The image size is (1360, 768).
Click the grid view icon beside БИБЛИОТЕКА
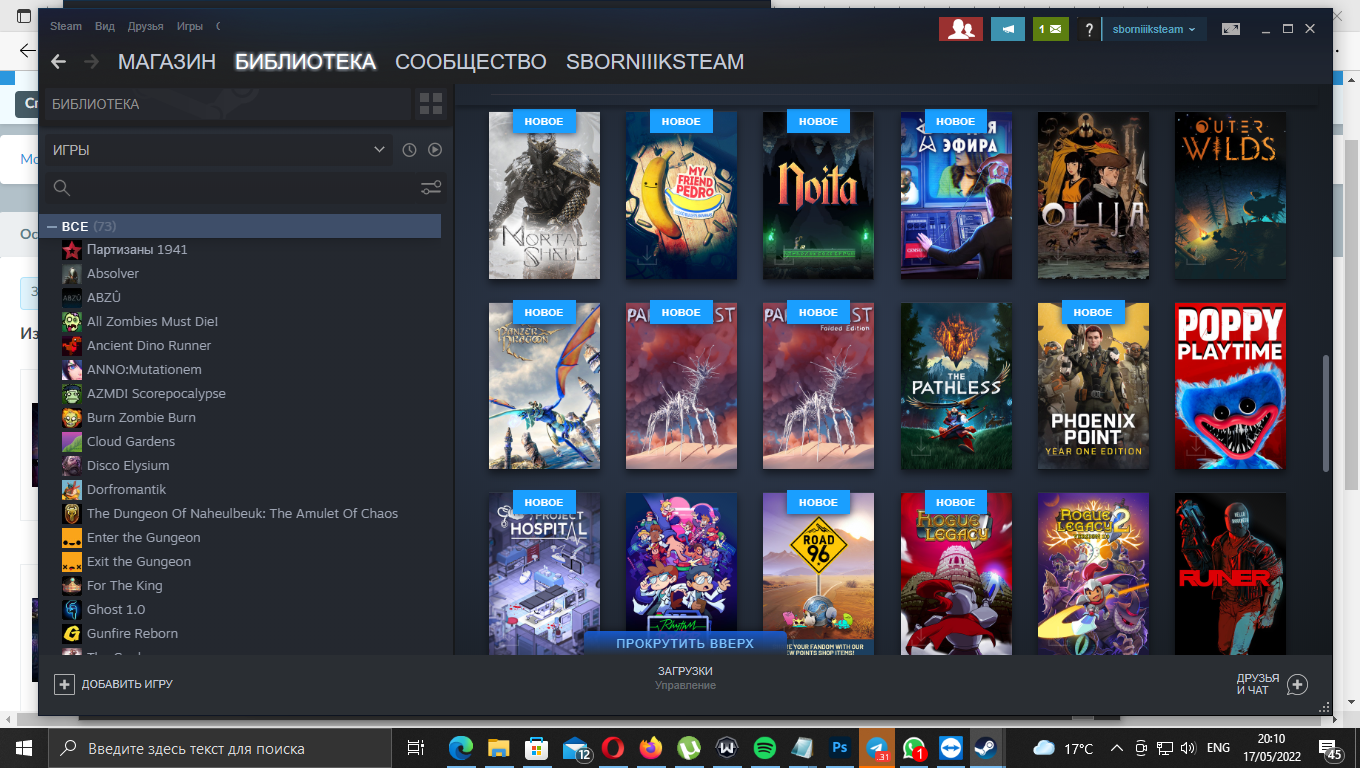[431, 104]
